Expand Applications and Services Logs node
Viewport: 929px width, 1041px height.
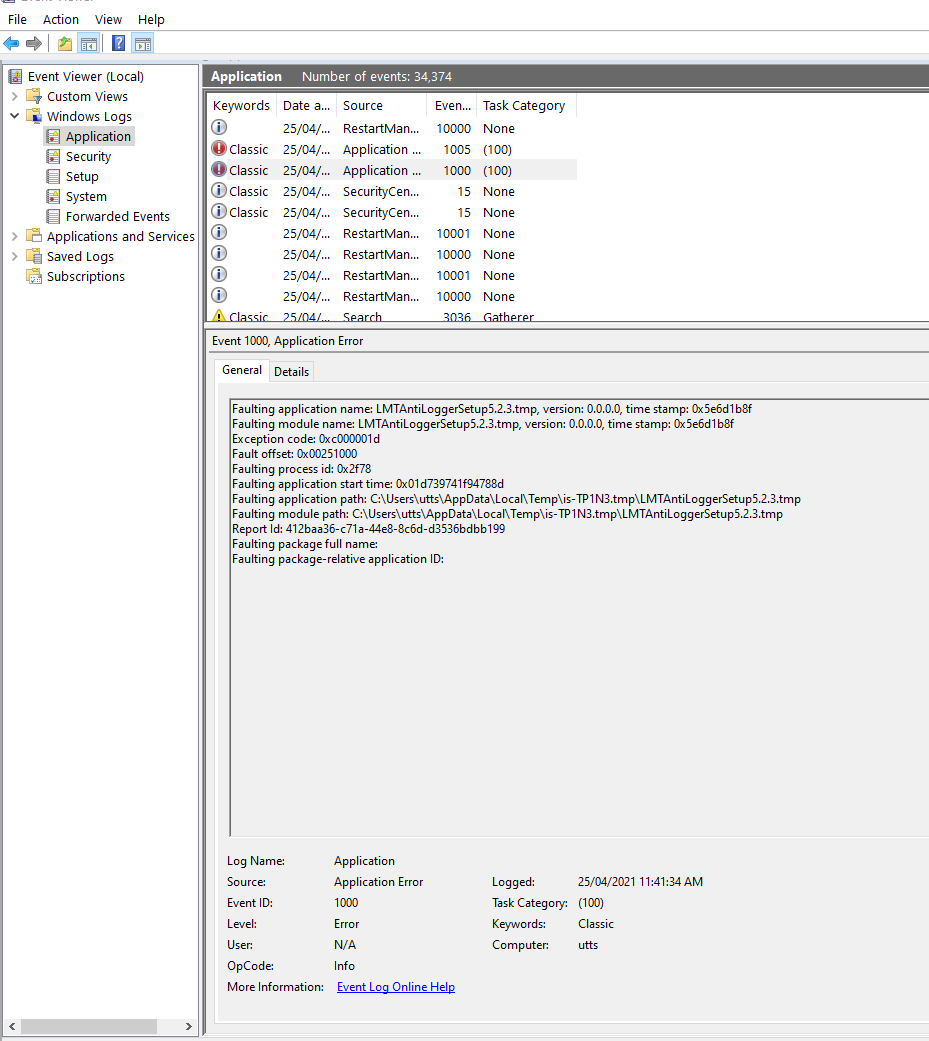pyautogui.click(x=15, y=237)
